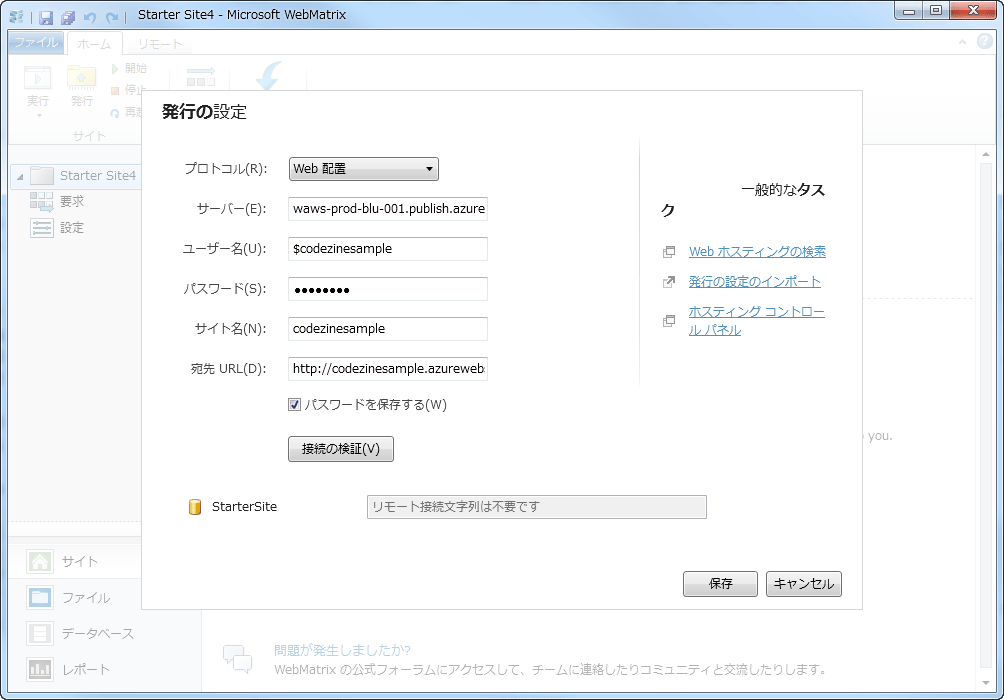The width and height of the screenshot is (1004, 700).
Task: Open the Protocol dropdown showing Web 配置
Action: point(364,169)
